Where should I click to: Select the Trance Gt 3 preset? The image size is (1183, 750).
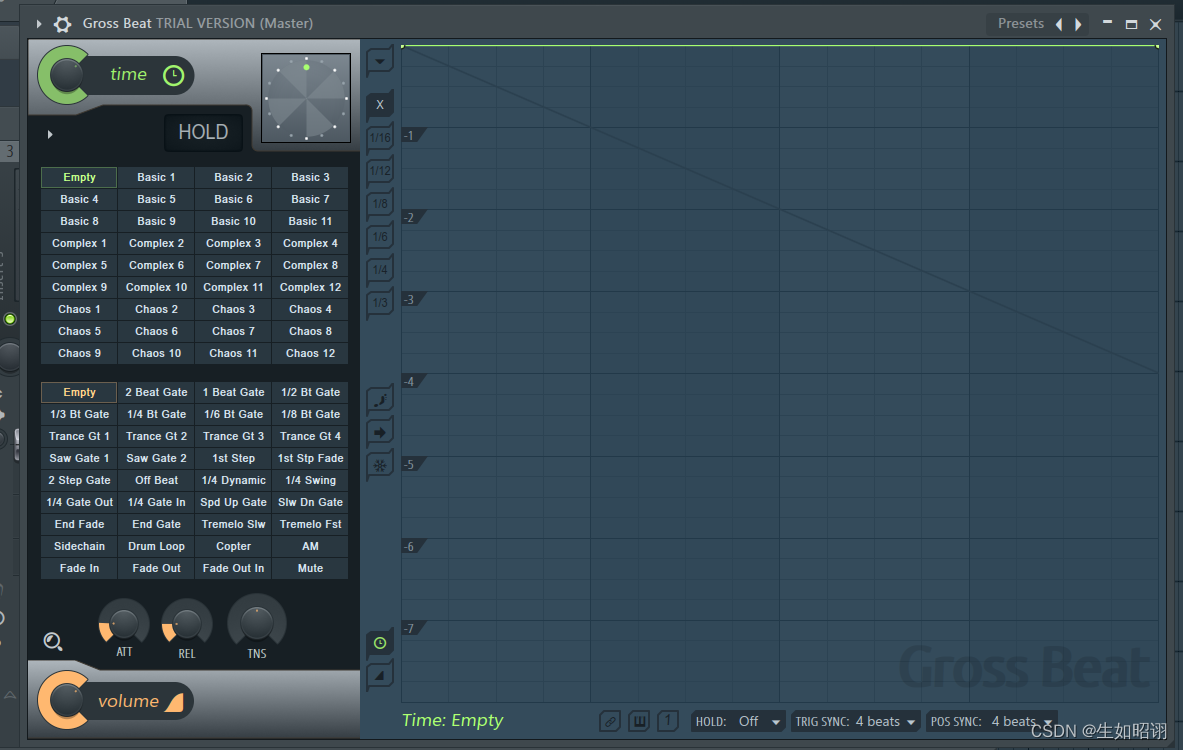233,436
